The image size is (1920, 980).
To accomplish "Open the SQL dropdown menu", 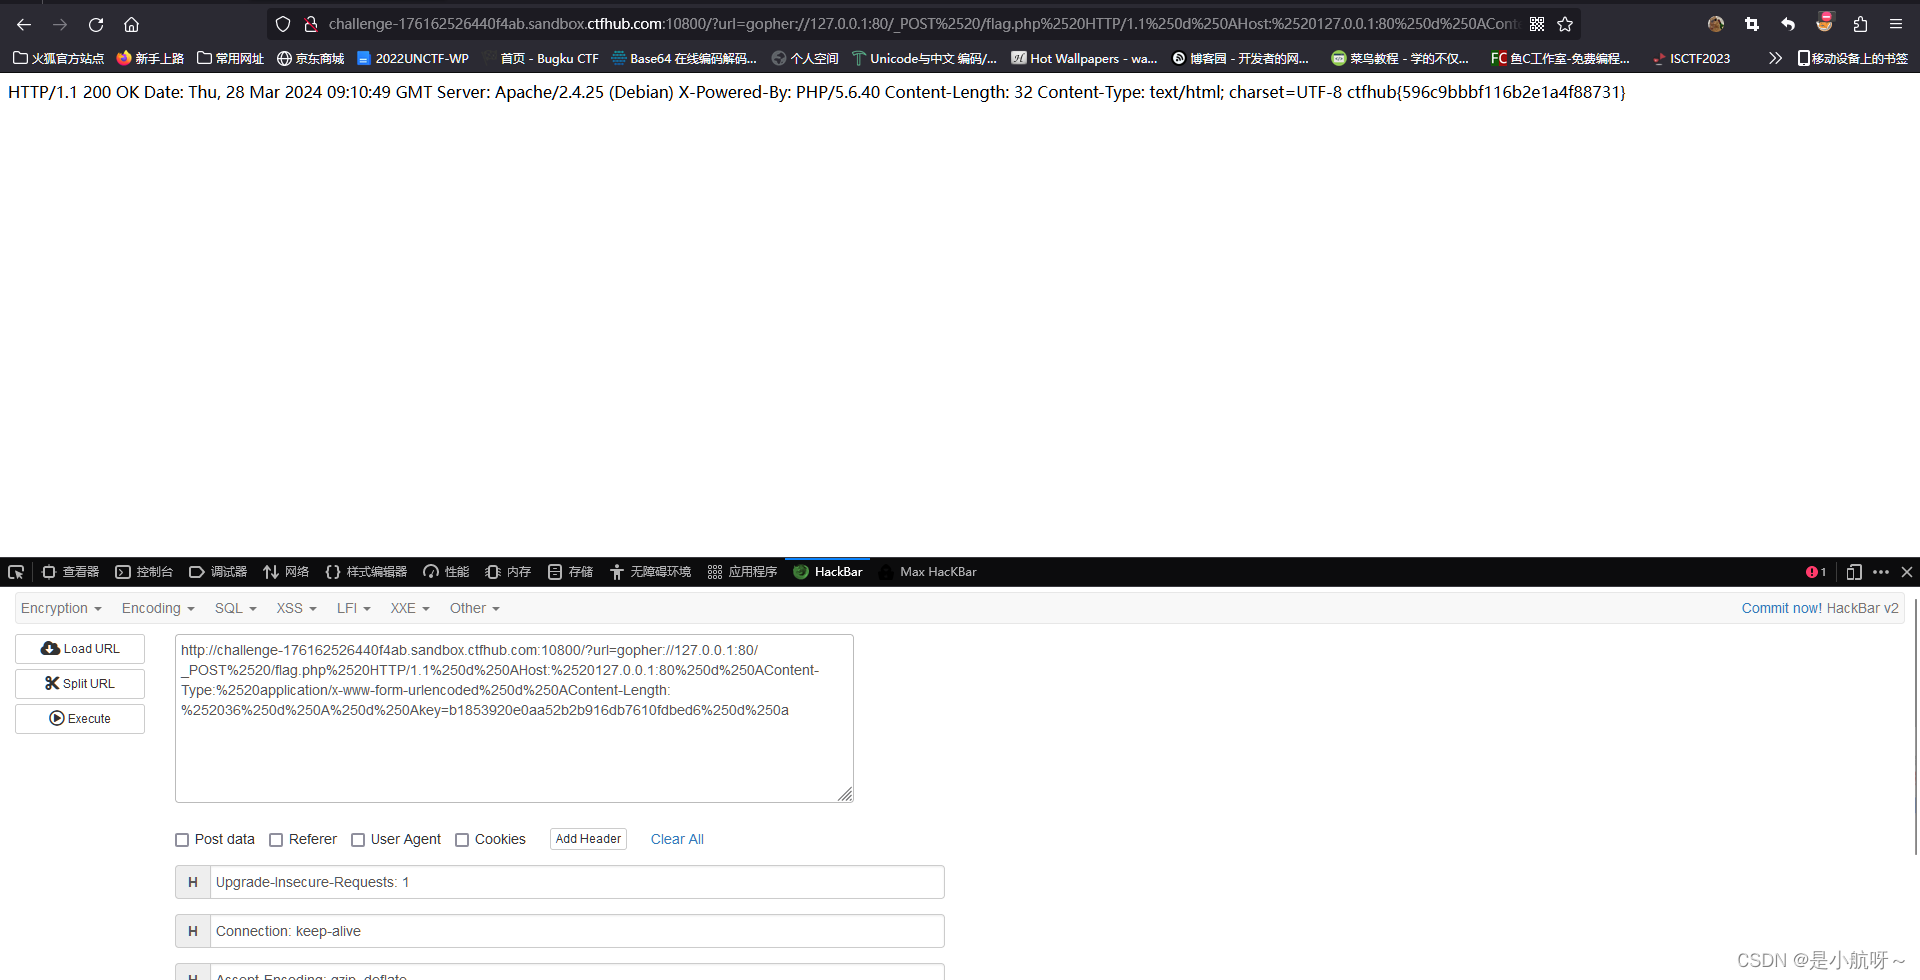I will tap(235, 608).
